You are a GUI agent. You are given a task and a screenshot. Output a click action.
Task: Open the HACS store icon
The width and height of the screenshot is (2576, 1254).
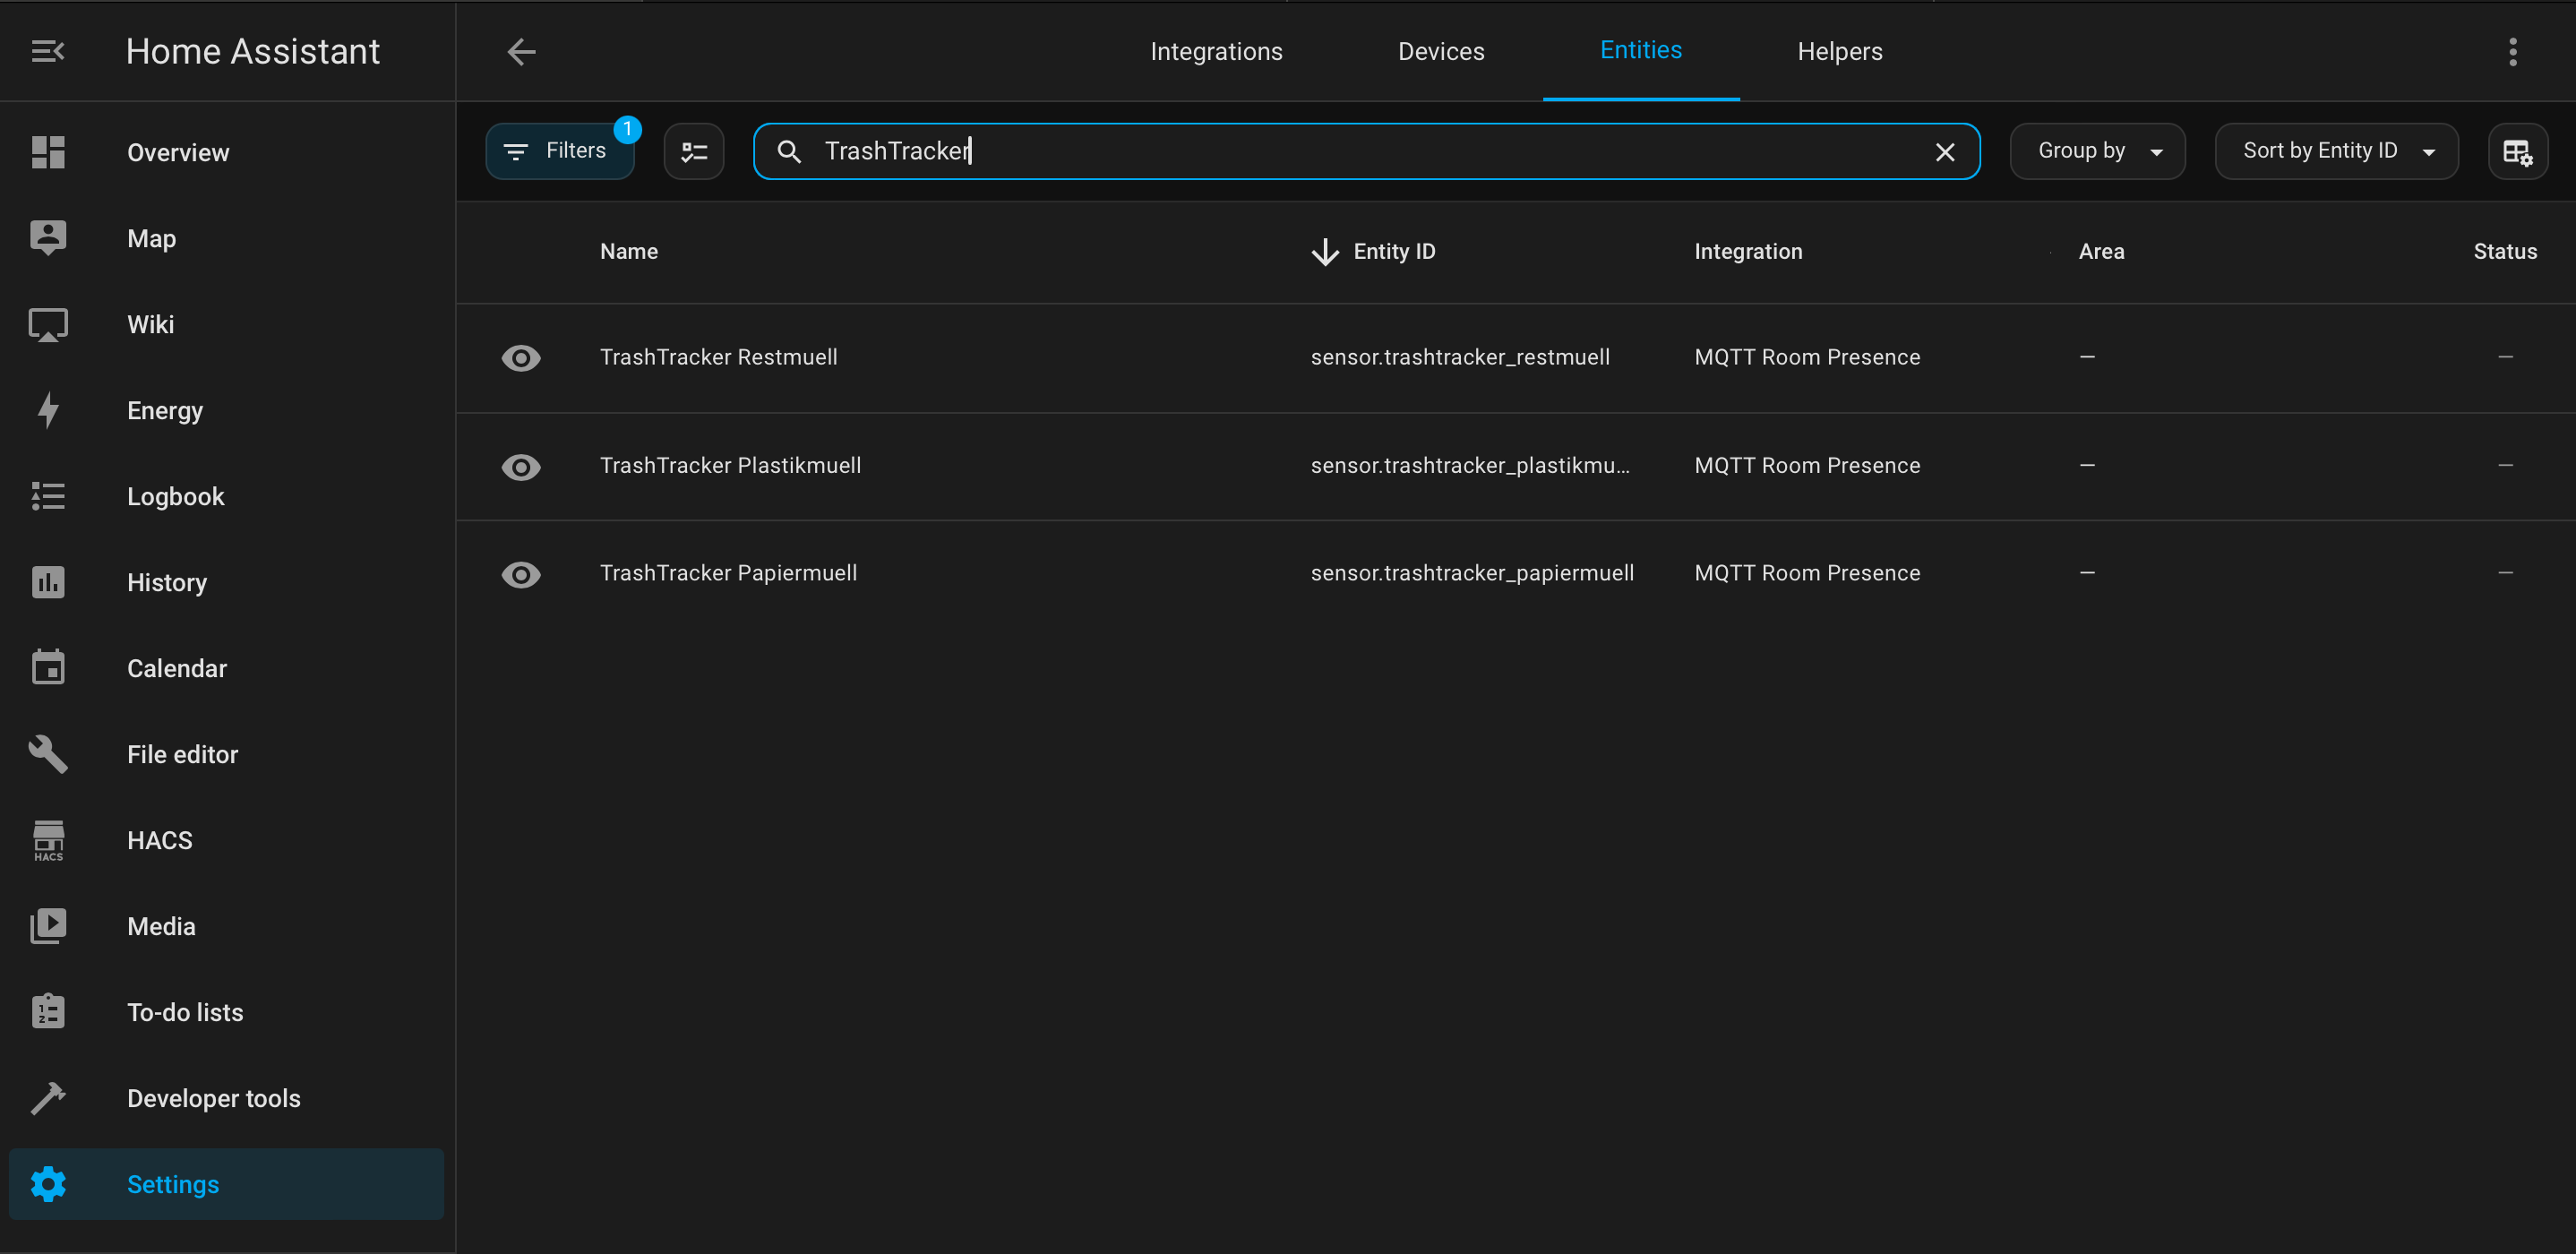point(48,840)
